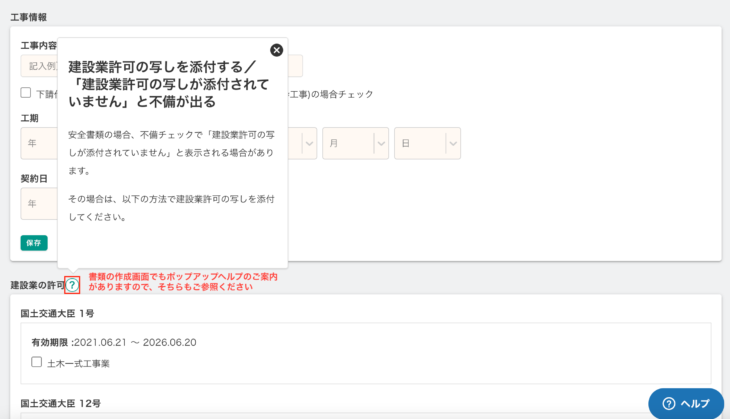Click the 工期 label
730x419 pixels.
29,118
